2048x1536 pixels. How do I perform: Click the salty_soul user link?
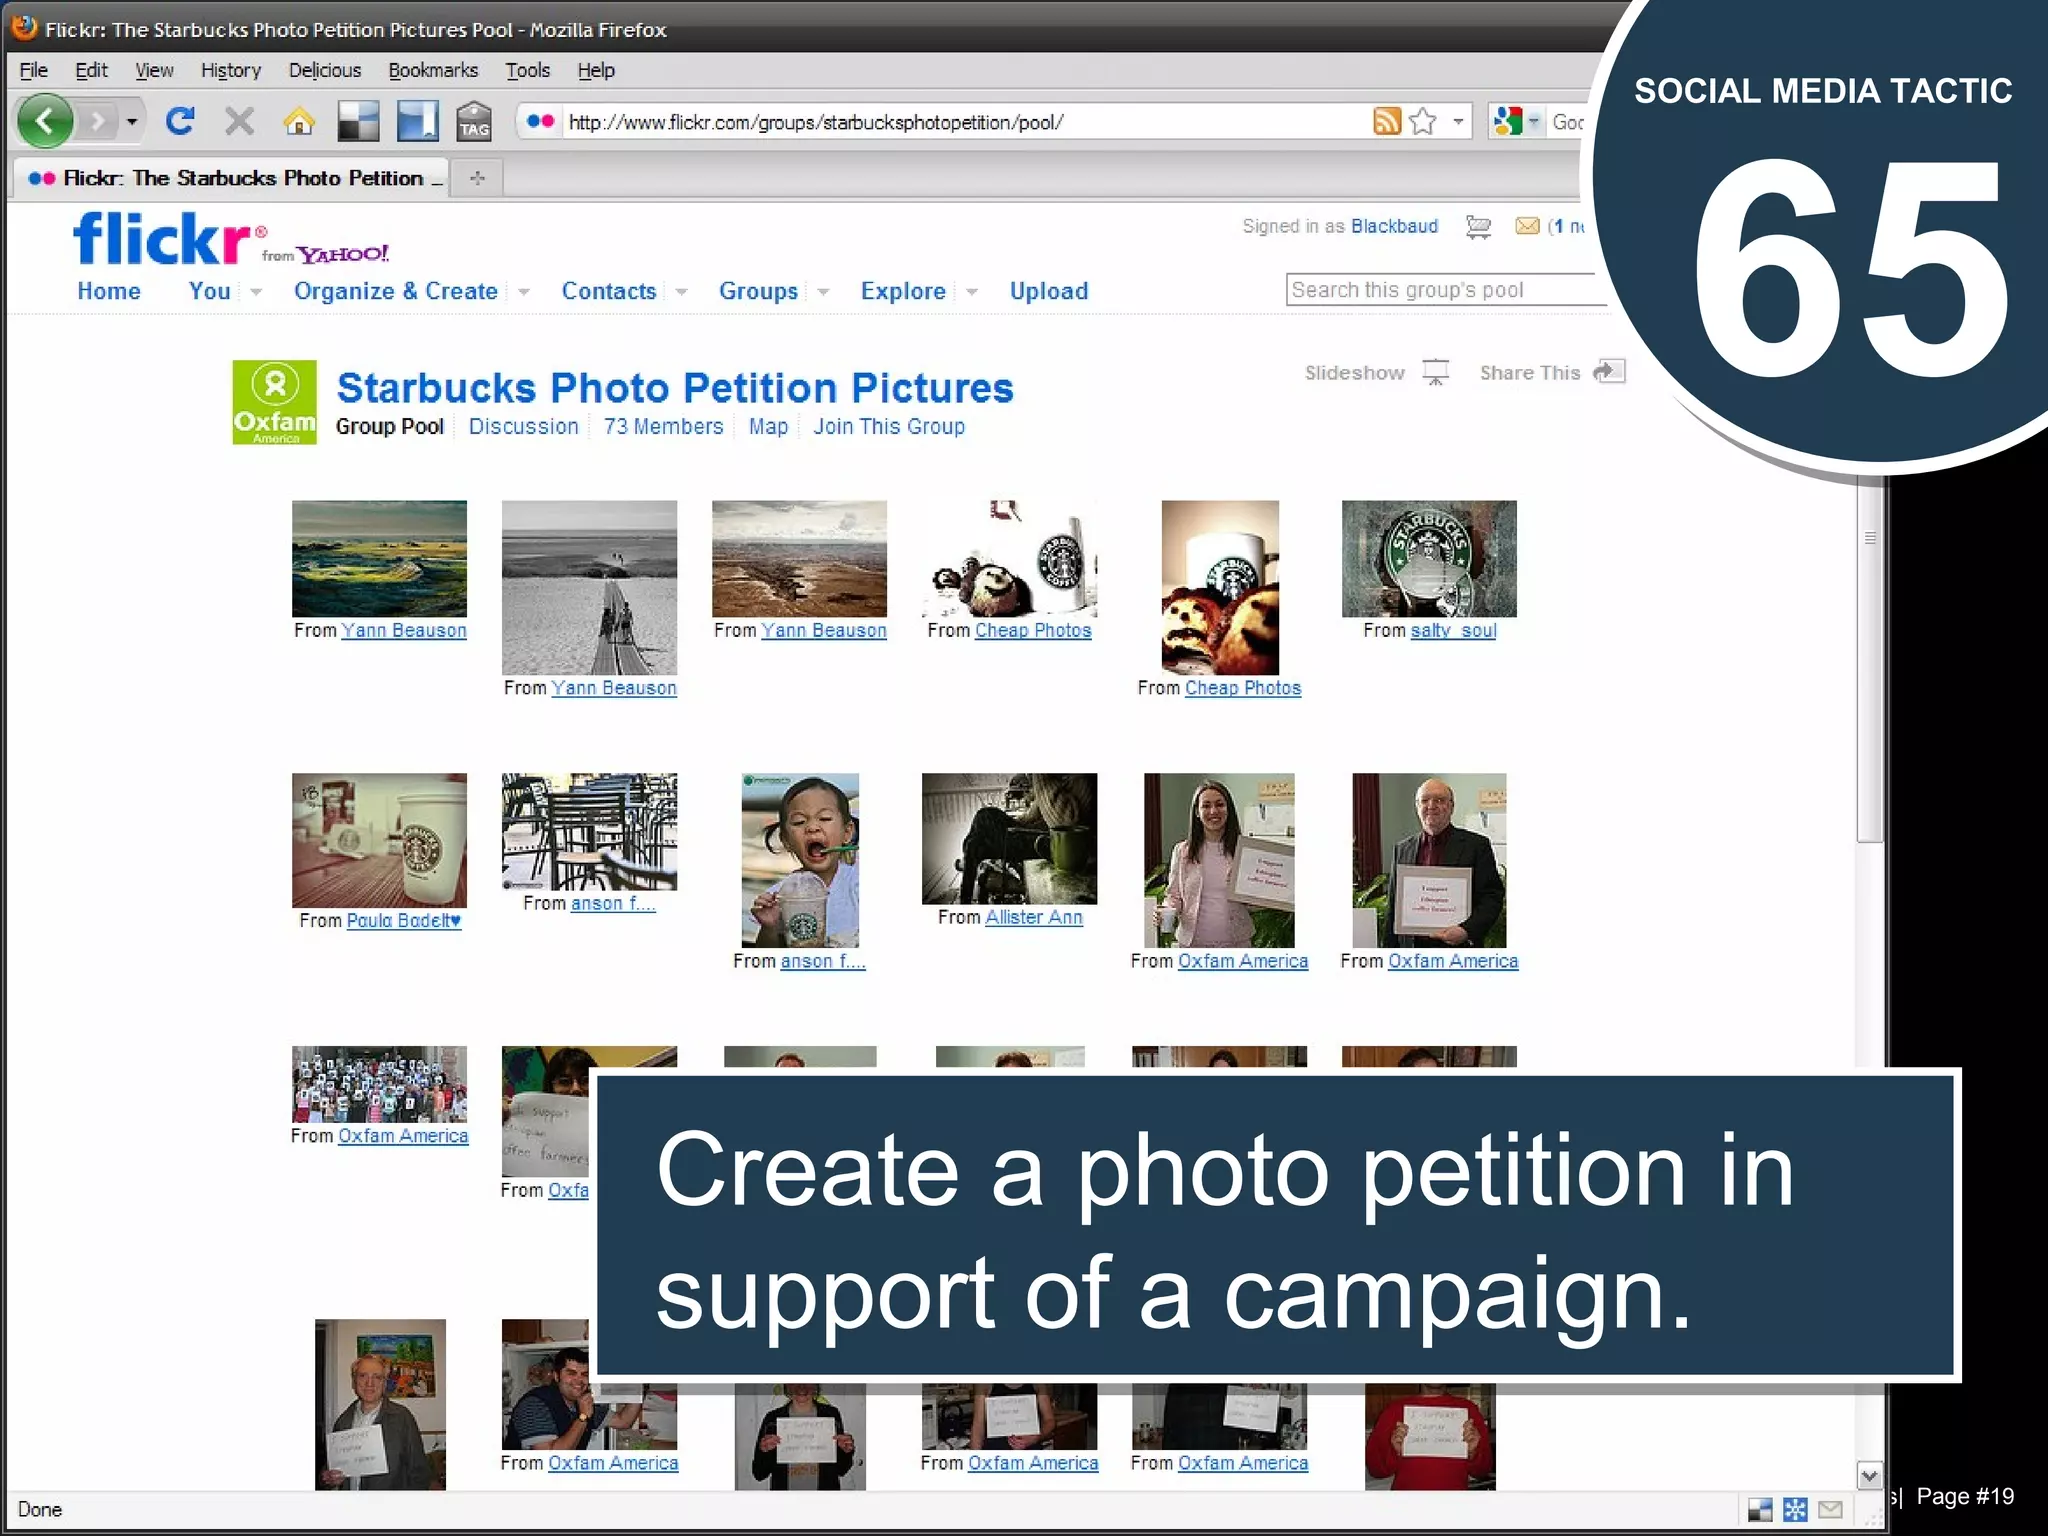click(1453, 631)
